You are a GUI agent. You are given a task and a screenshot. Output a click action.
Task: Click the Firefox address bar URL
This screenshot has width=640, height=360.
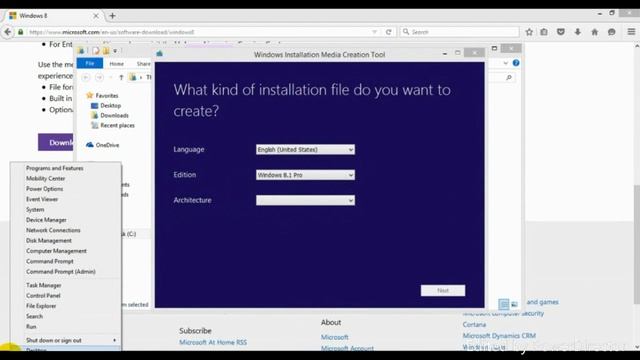[x=112, y=32]
